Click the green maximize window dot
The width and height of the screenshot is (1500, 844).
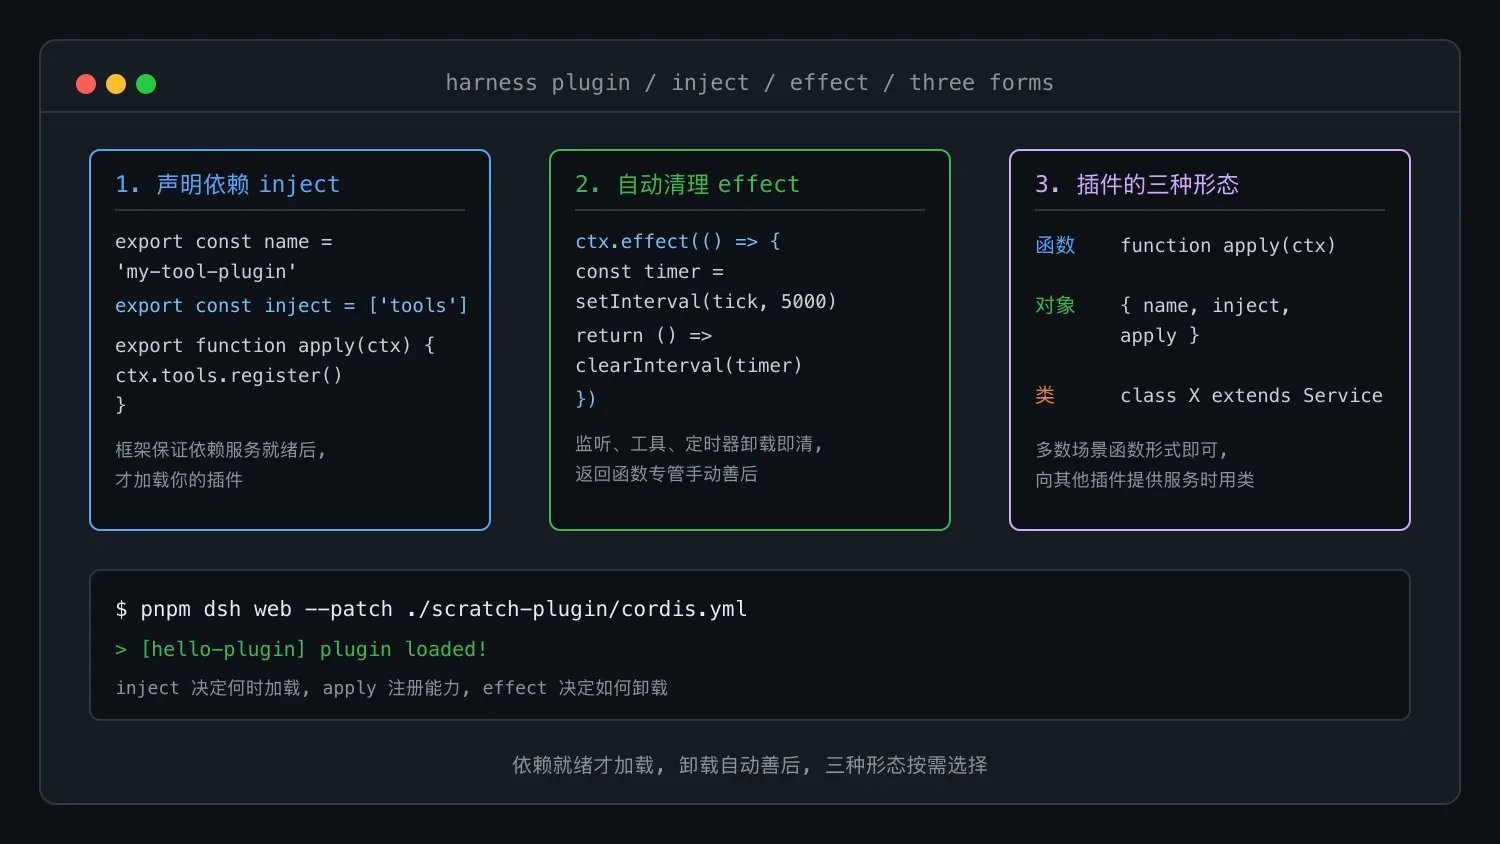pos(146,84)
